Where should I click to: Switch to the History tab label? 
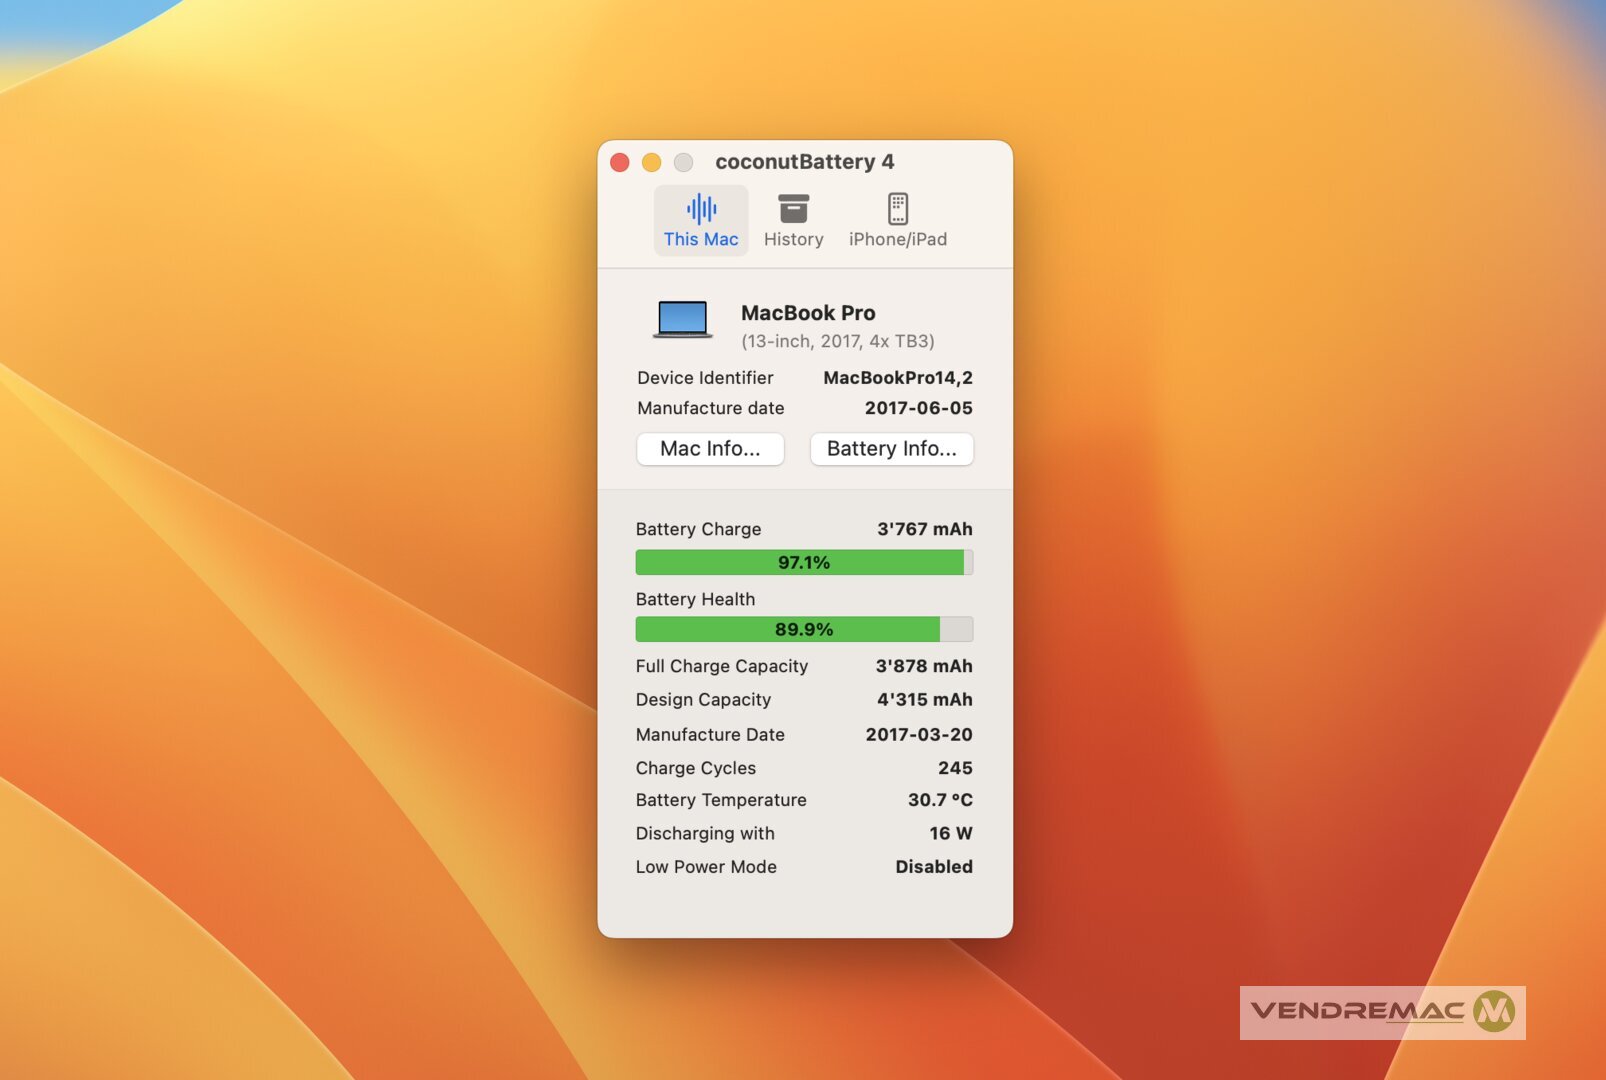click(x=793, y=240)
